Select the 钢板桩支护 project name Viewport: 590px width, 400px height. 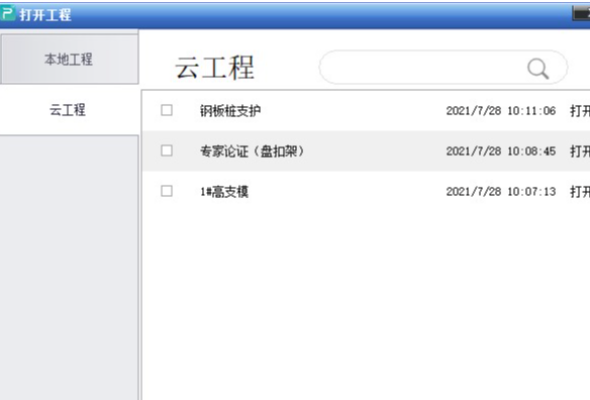point(230,111)
